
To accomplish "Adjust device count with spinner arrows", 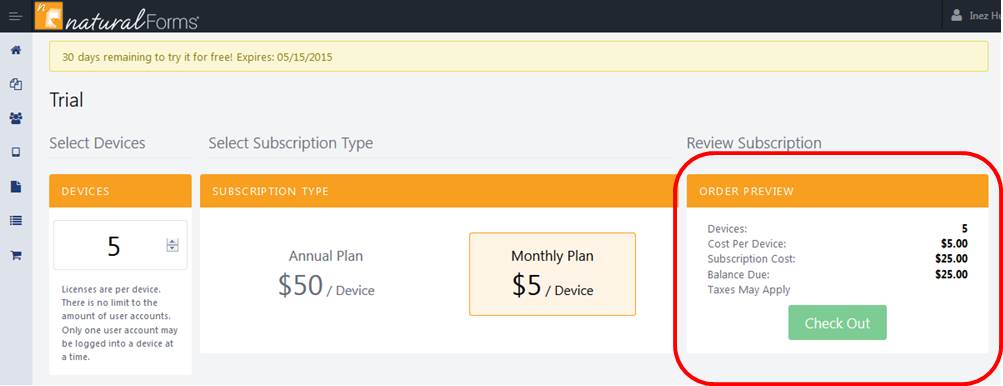I will pos(173,245).
